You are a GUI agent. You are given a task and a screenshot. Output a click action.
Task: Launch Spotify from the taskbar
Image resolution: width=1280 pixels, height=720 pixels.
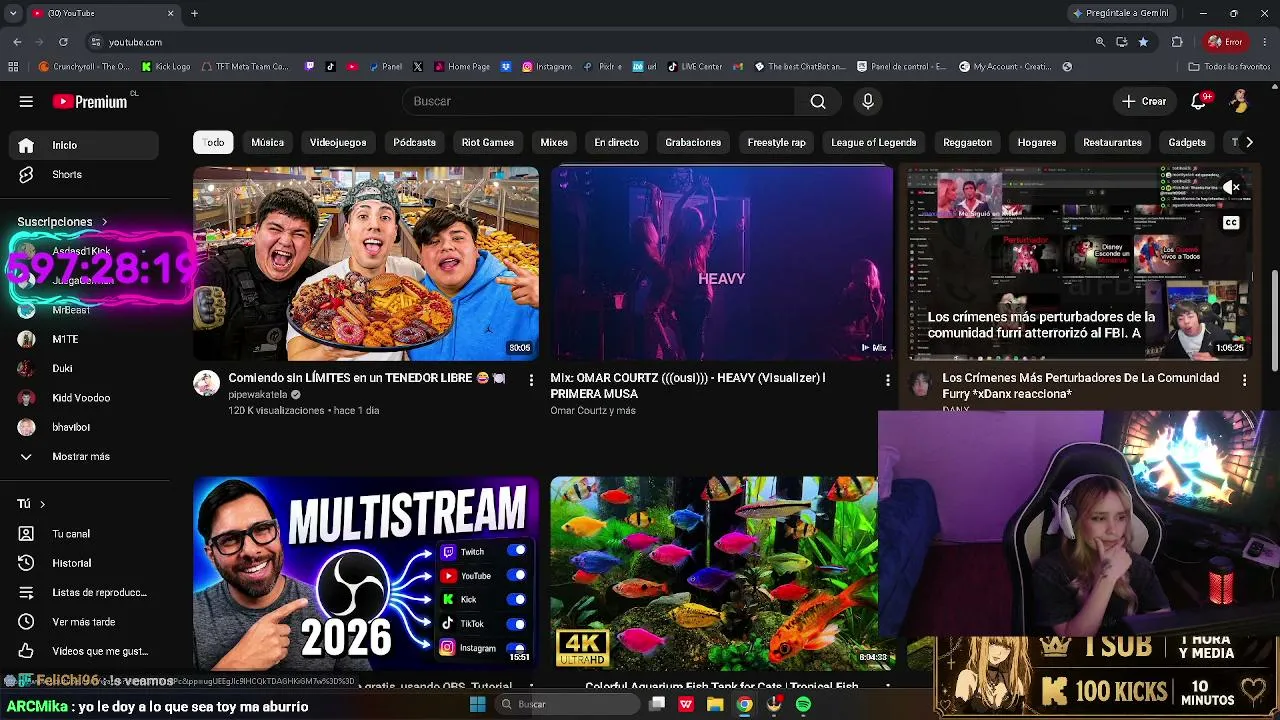(803, 704)
